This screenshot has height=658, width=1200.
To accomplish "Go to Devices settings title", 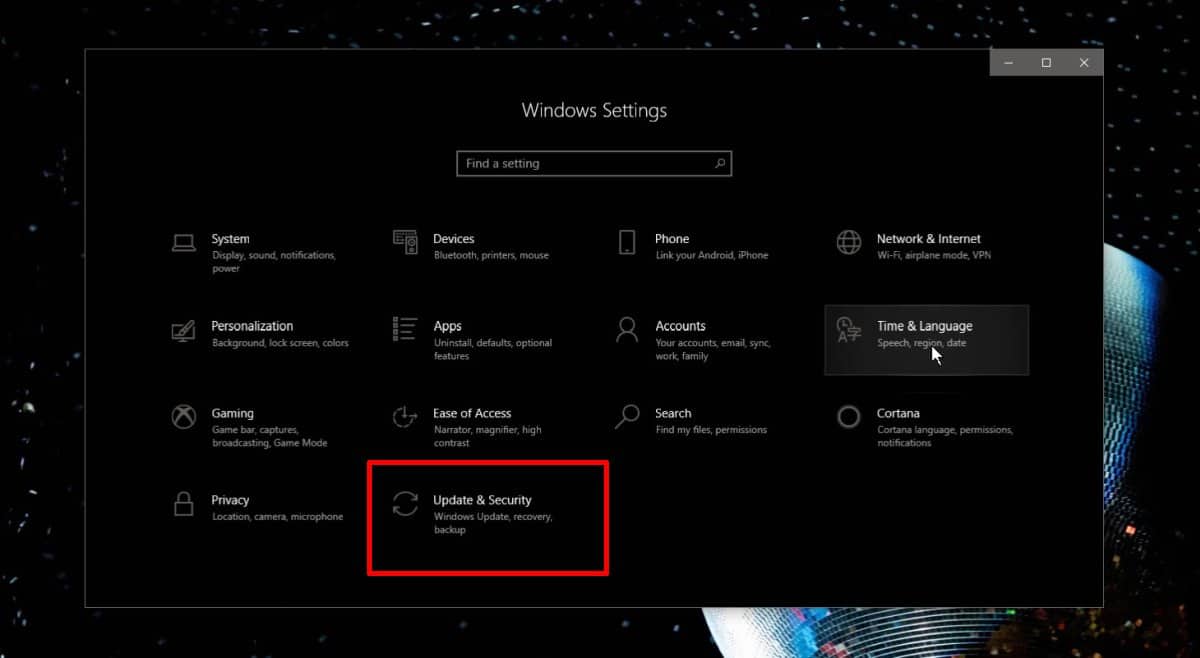I will tap(453, 239).
